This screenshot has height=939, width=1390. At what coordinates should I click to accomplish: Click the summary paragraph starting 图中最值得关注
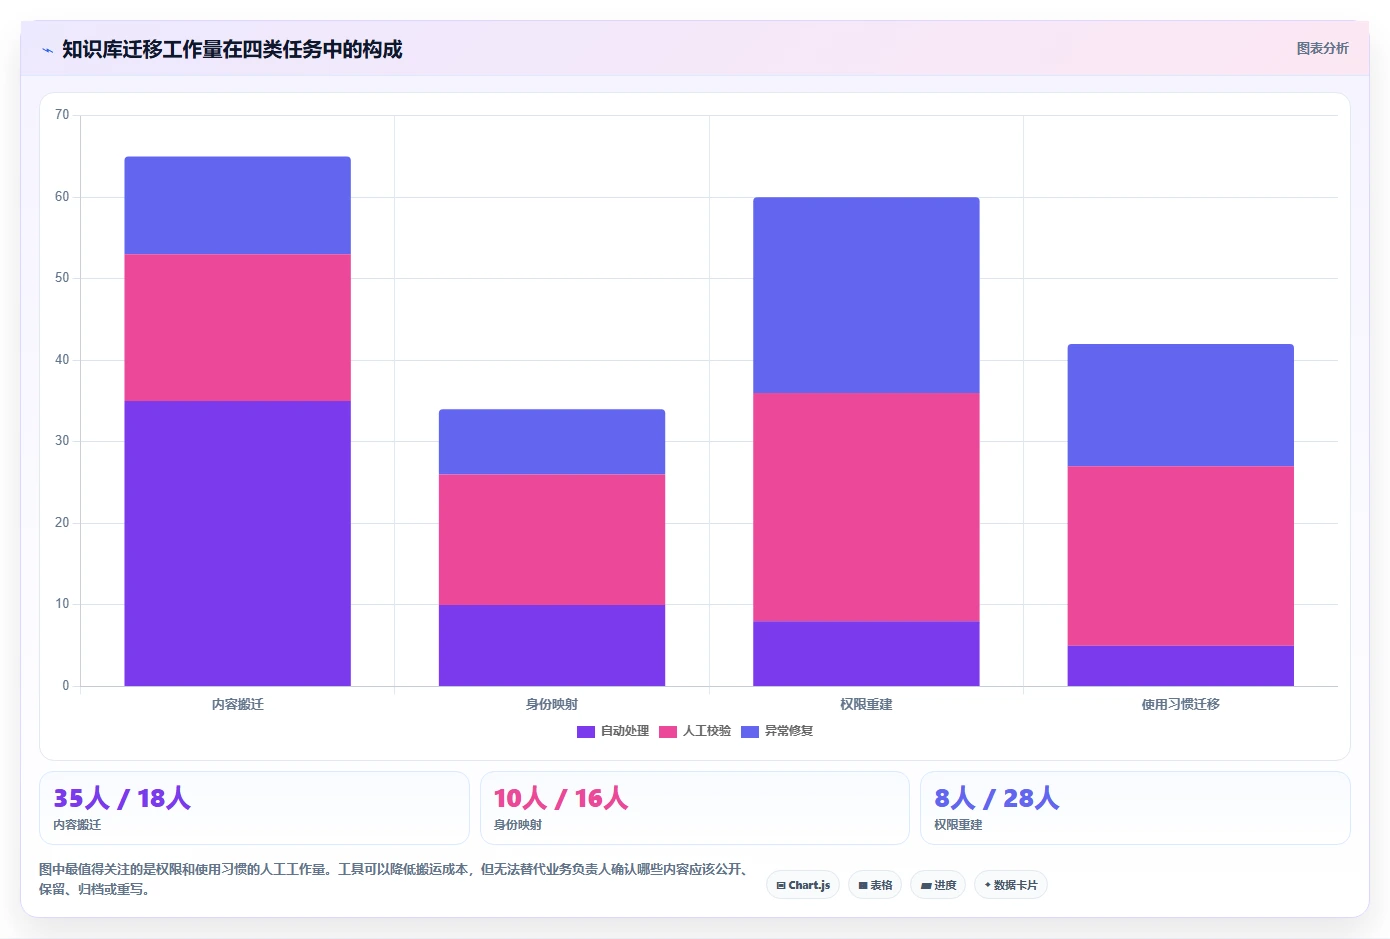[x=396, y=879]
